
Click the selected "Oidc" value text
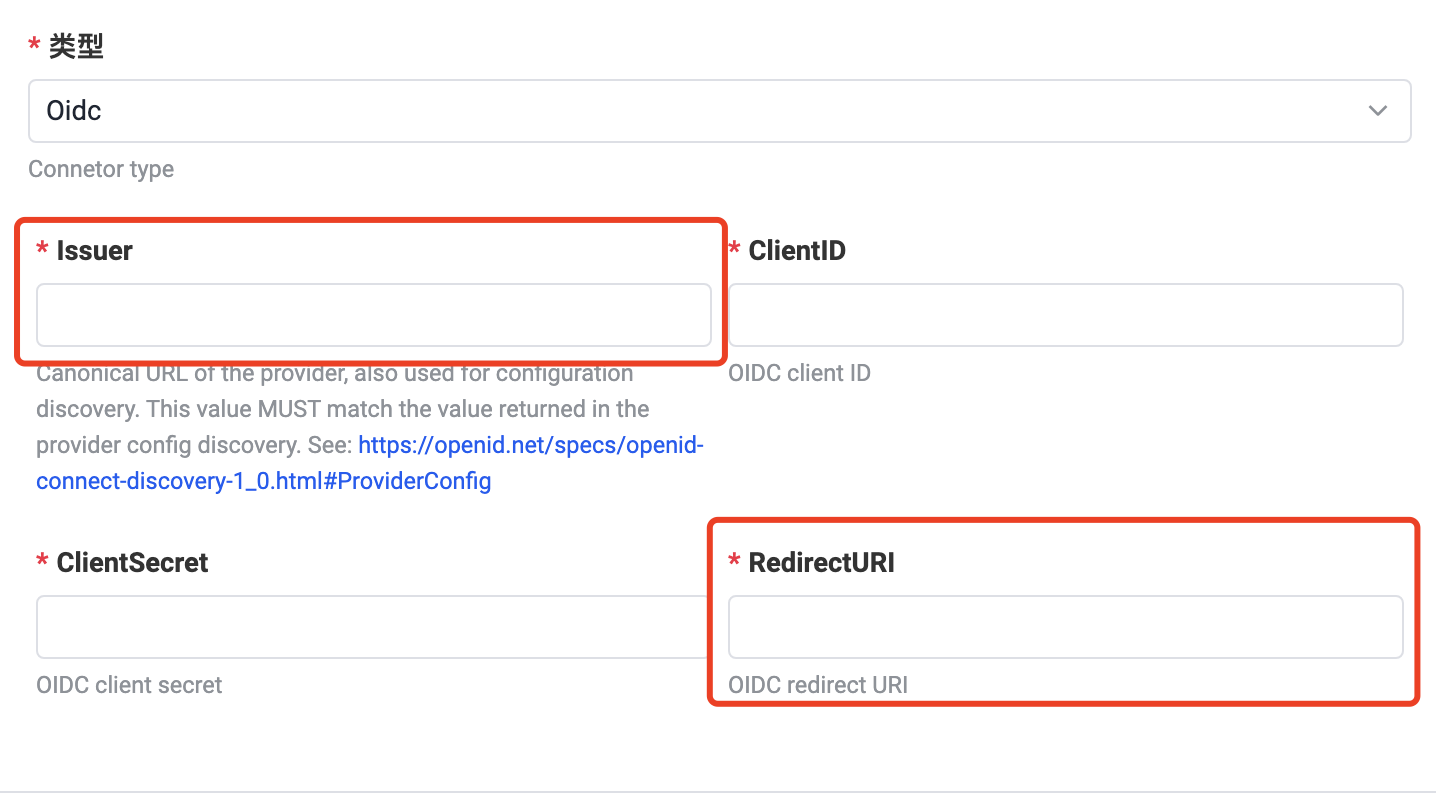pos(74,111)
